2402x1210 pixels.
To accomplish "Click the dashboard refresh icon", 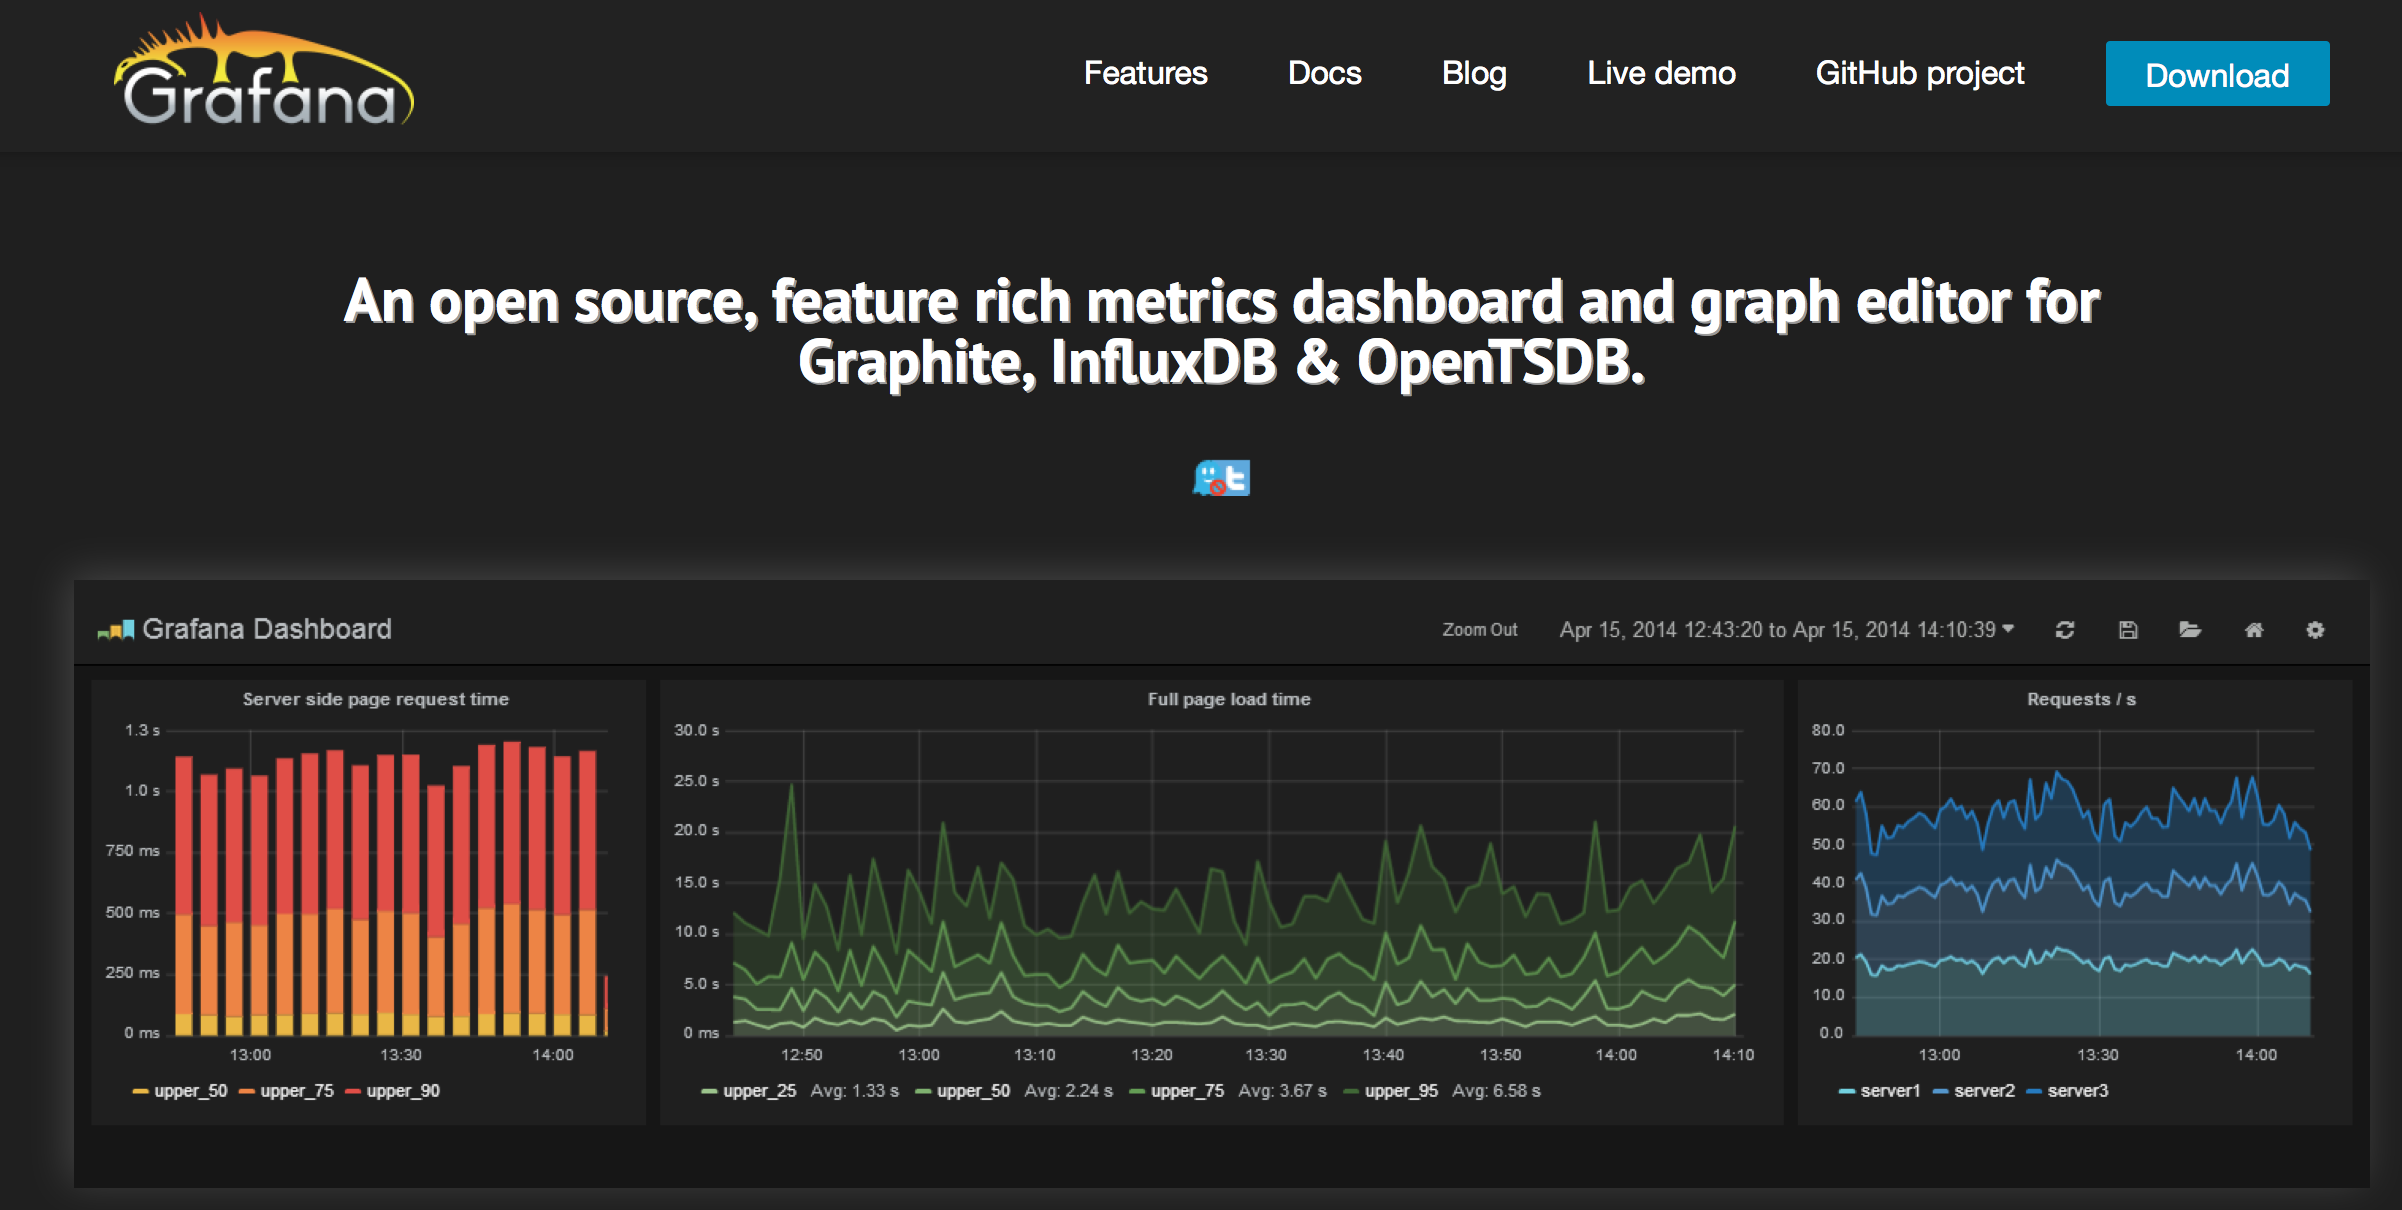I will pos(2065,630).
